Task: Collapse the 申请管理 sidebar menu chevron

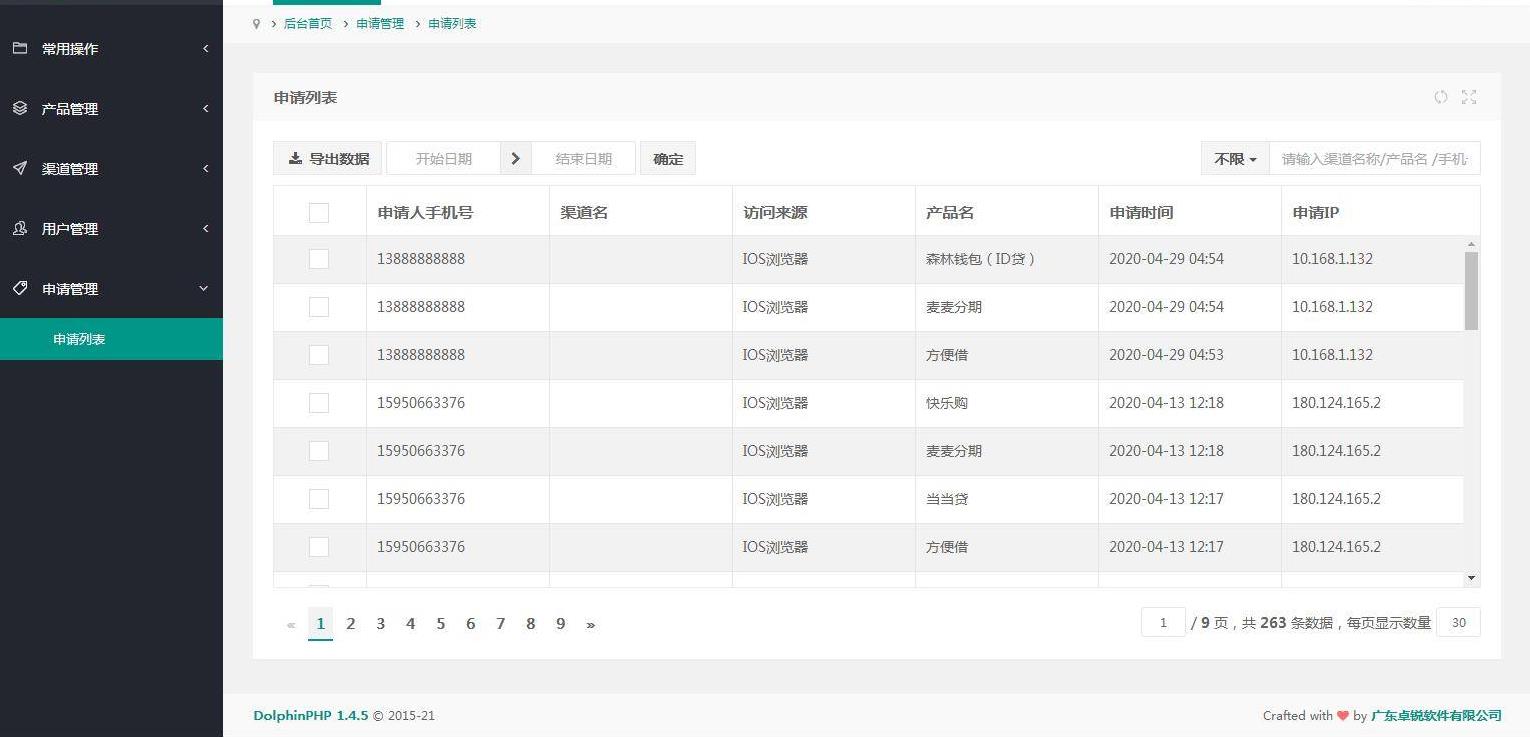Action: pyautogui.click(x=204, y=288)
